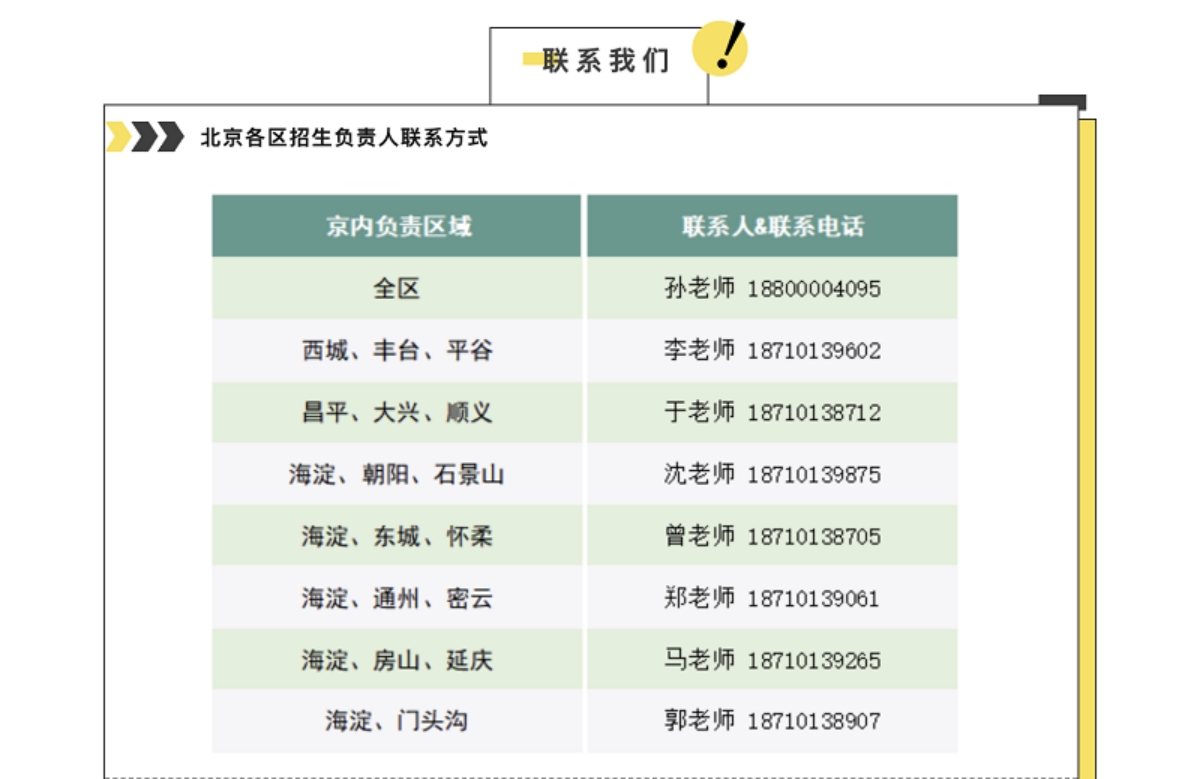This screenshot has width=1200, height=779.
Task: Click 郑老师 phone number 18710139061
Action: 814,599
